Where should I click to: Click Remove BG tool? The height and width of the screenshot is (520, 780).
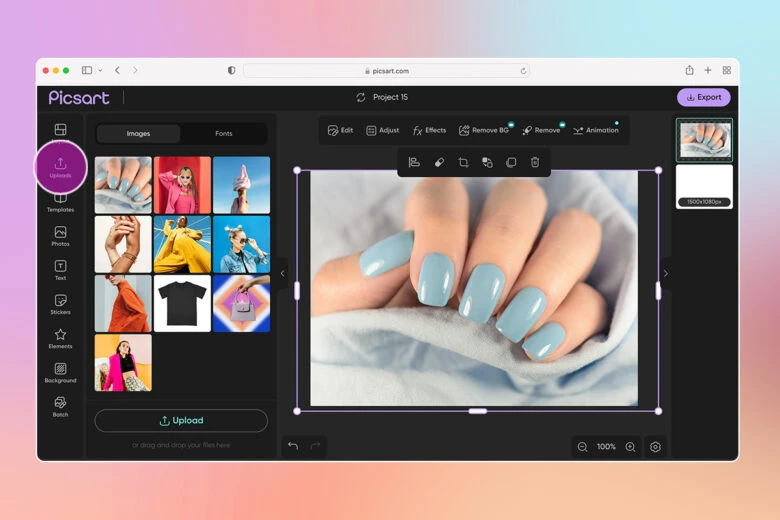pos(484,130)
